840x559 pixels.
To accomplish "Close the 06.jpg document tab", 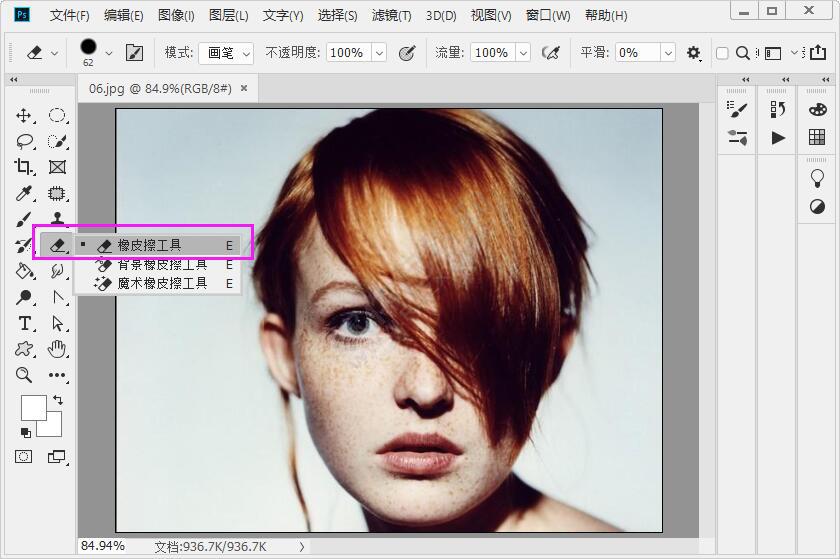I will [x=244, y=88].
